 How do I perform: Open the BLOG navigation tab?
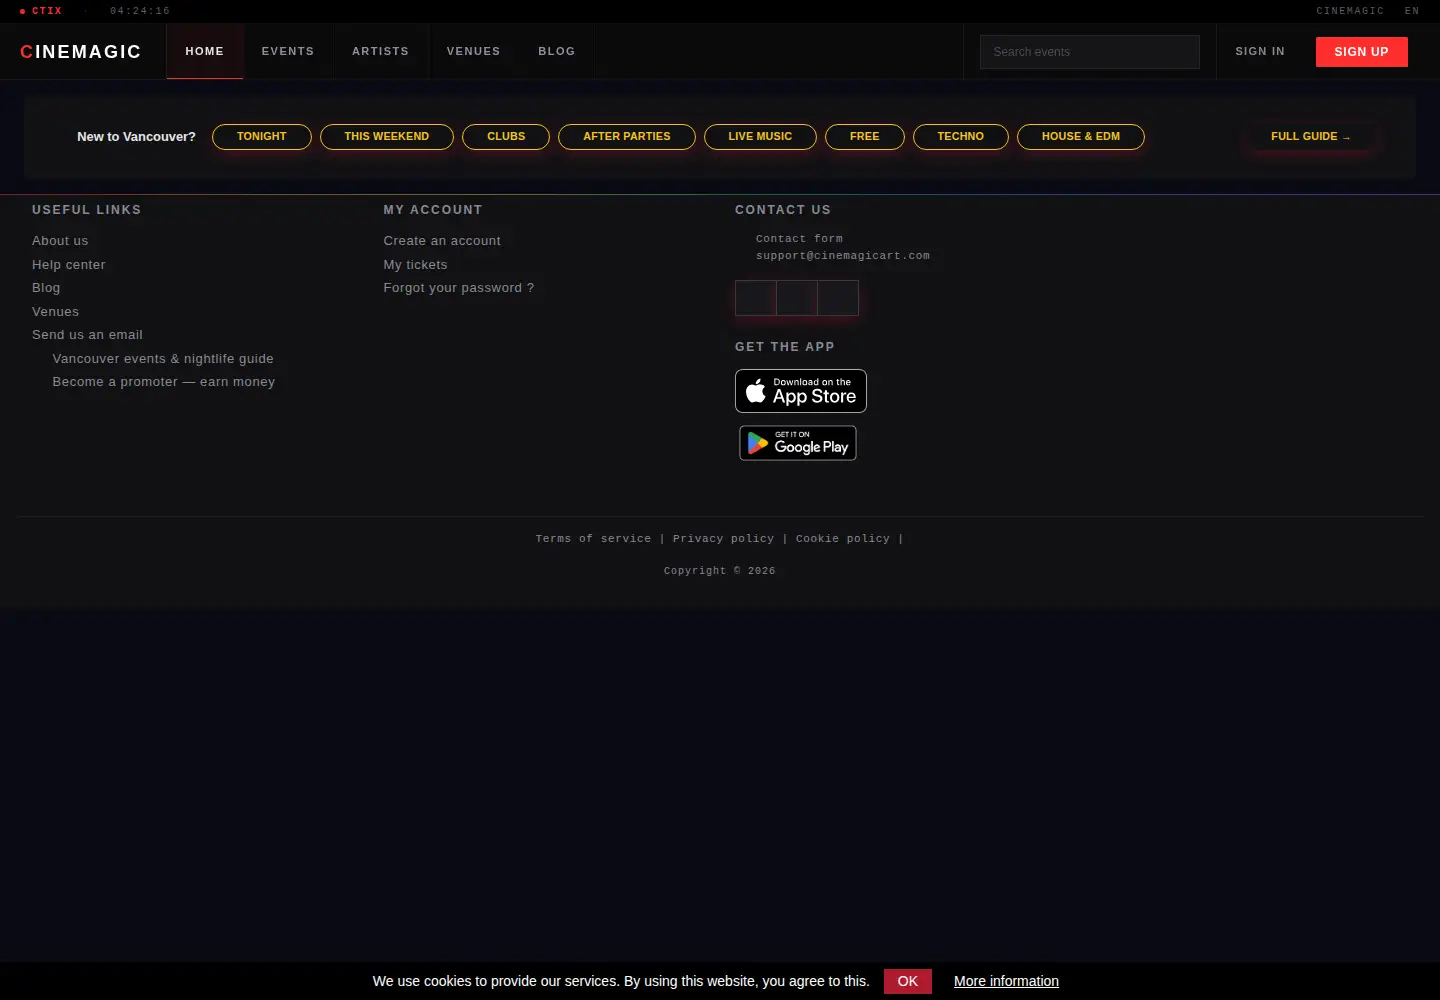point(557,51)
